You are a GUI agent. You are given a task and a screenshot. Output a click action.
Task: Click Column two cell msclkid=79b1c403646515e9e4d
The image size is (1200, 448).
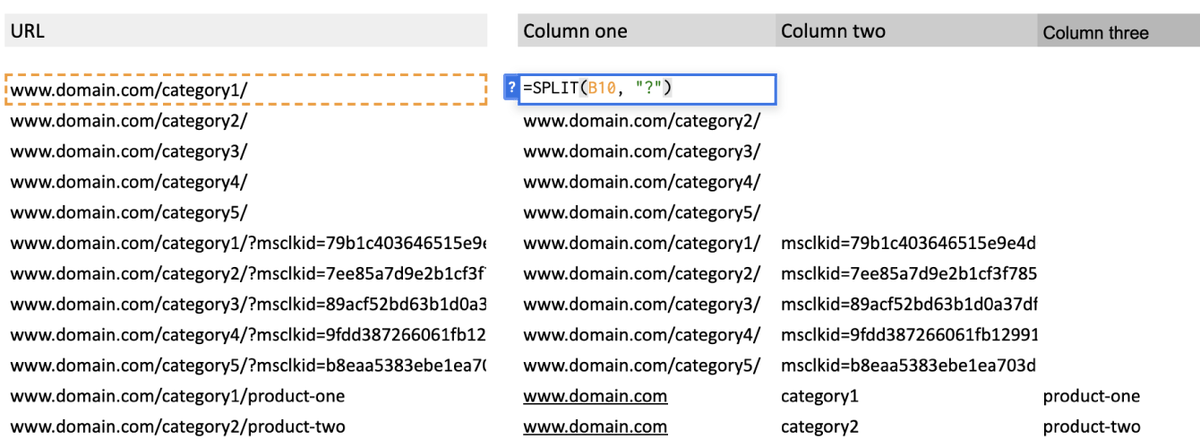click(x=908, y=243)
